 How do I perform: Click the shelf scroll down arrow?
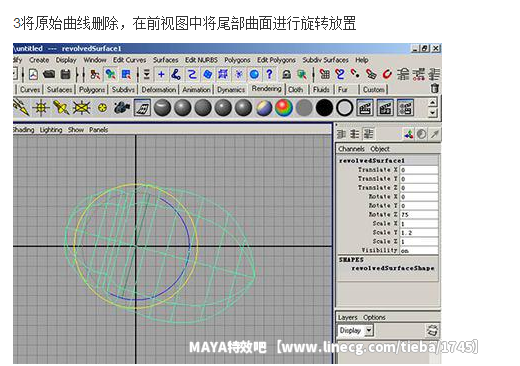(432, 112)
